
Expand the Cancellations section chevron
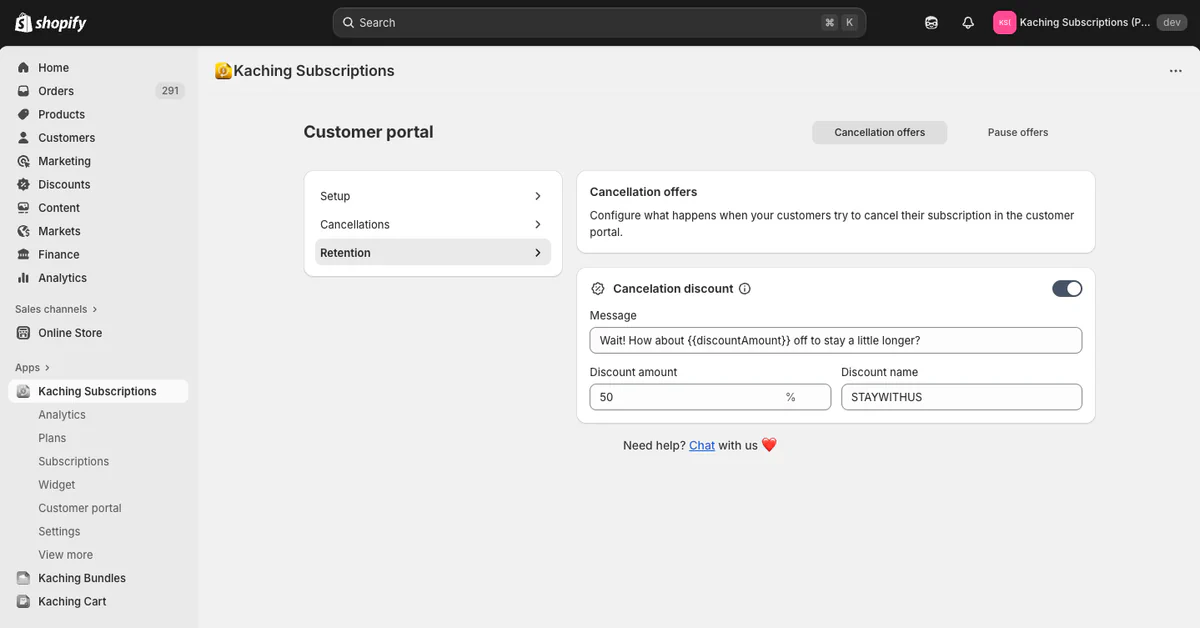coord(538,225)
